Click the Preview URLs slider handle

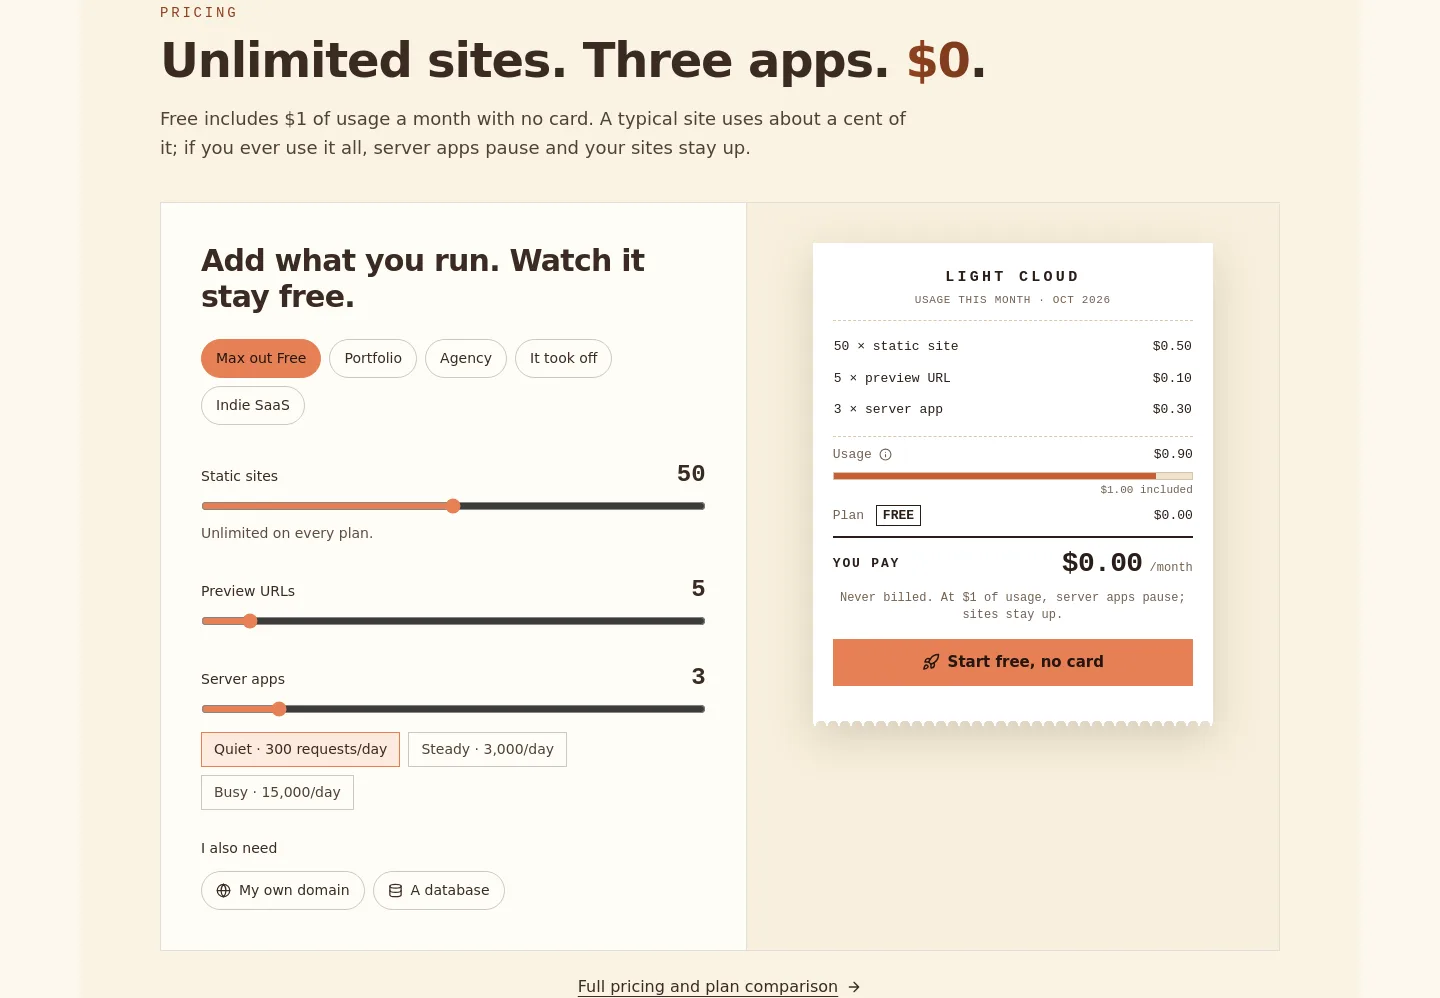click(250, 621)
